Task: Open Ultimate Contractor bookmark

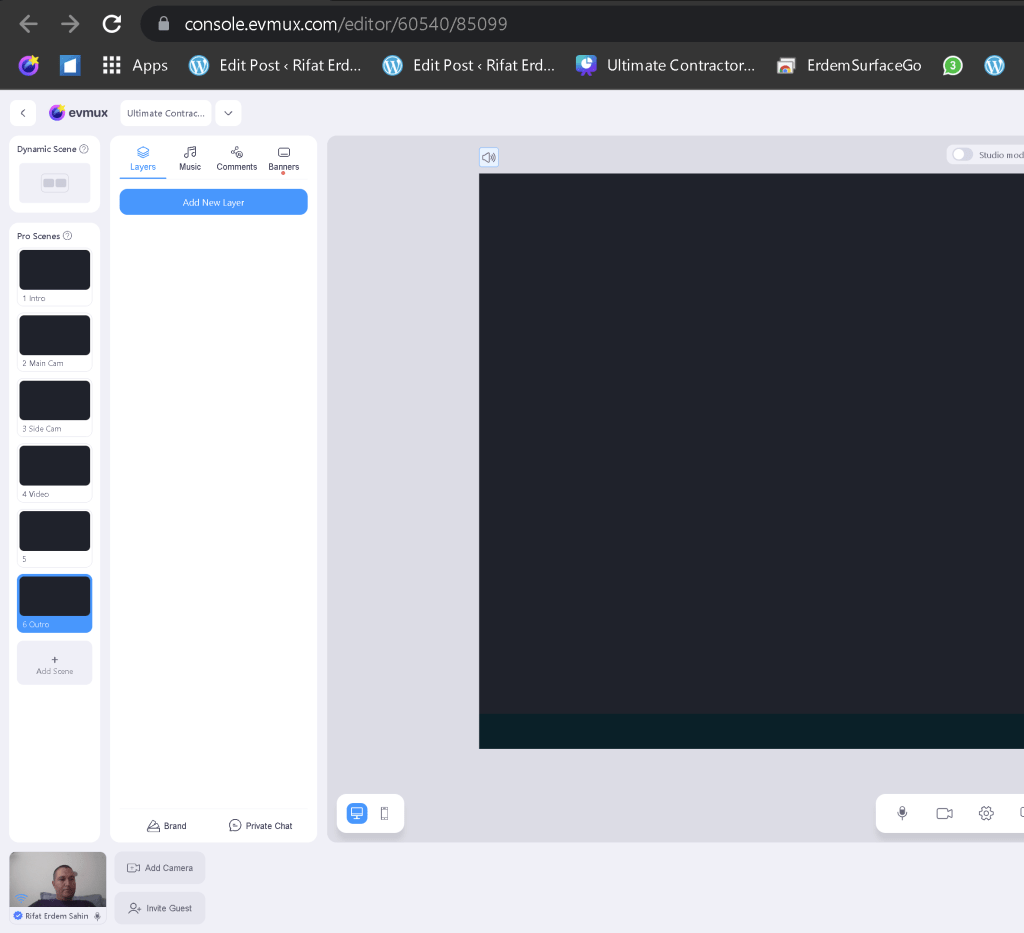Action: coord(665,65)
